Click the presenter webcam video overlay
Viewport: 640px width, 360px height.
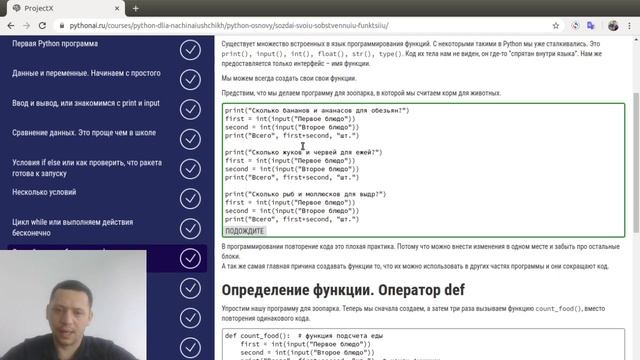tap(73, 305)
